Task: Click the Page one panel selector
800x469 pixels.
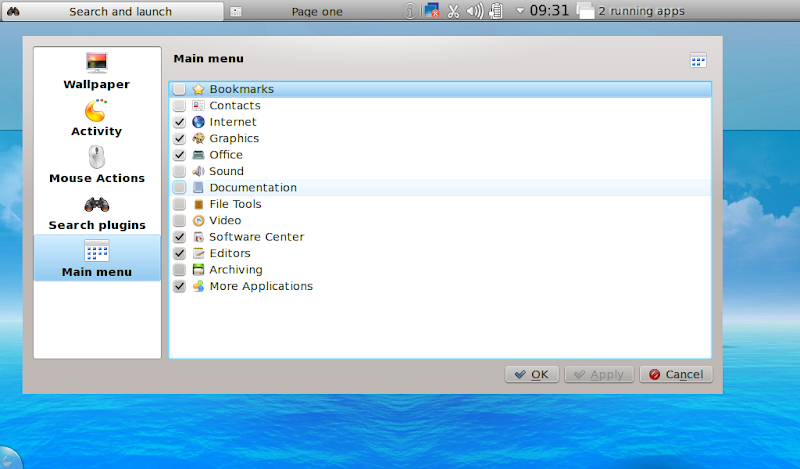Action: 317,12
